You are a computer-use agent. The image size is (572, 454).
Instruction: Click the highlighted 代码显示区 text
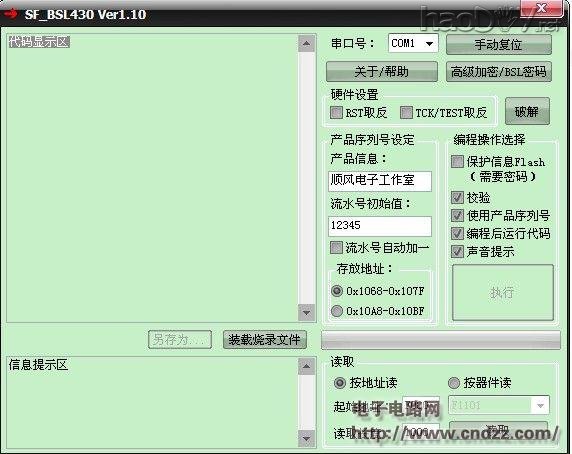pyautogui.click(x=39, y=42)
